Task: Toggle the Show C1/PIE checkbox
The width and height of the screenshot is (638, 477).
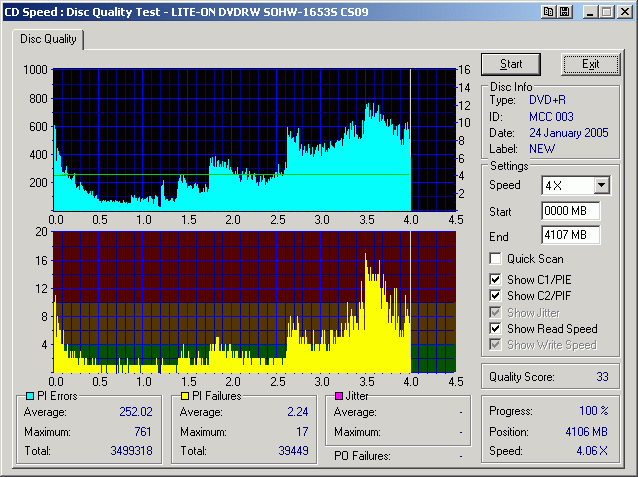Action: pos(495,279)
